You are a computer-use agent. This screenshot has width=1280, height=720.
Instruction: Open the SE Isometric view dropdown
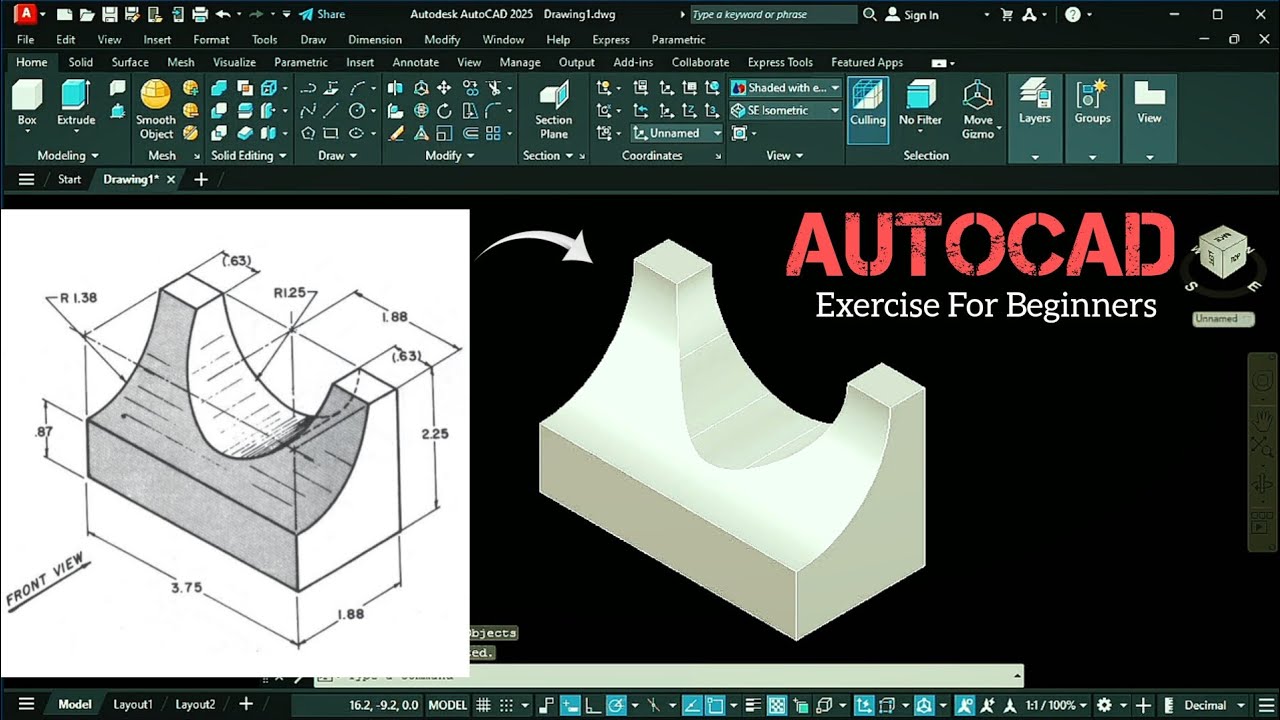(785, 110)
